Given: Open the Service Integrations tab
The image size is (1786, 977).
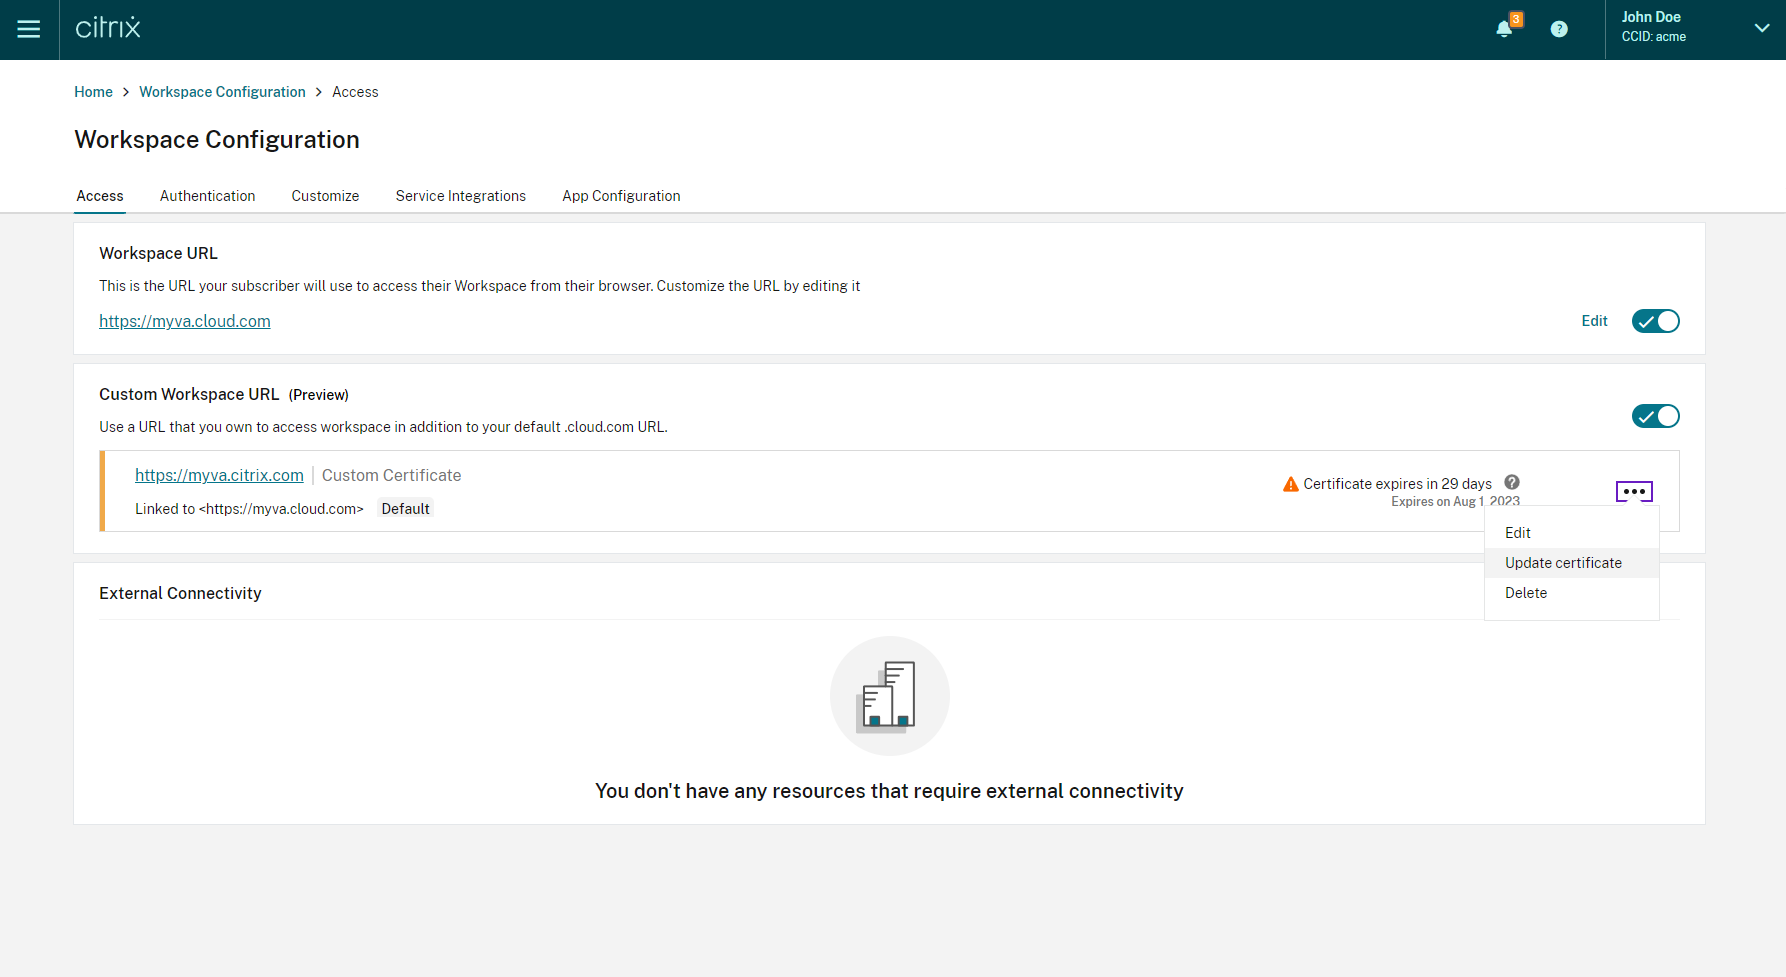Looking at the screenshot, I should tap(460, 196).
